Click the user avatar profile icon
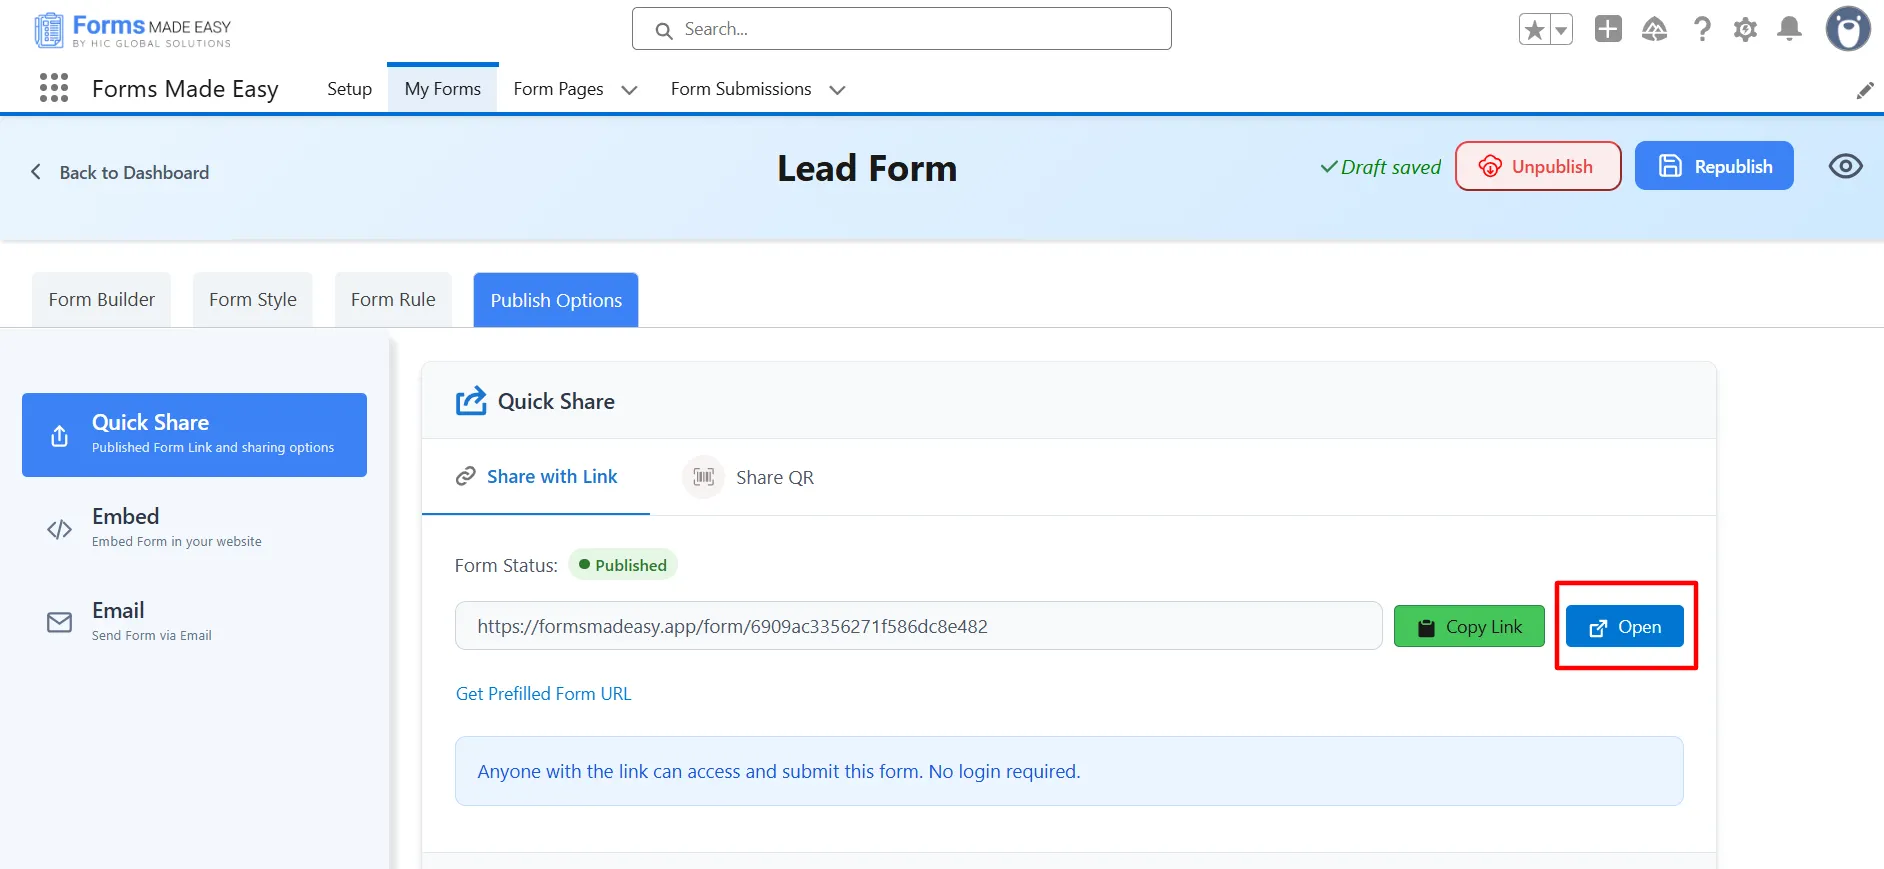Screen dimensions: 1884x869 click(1847, 29)
